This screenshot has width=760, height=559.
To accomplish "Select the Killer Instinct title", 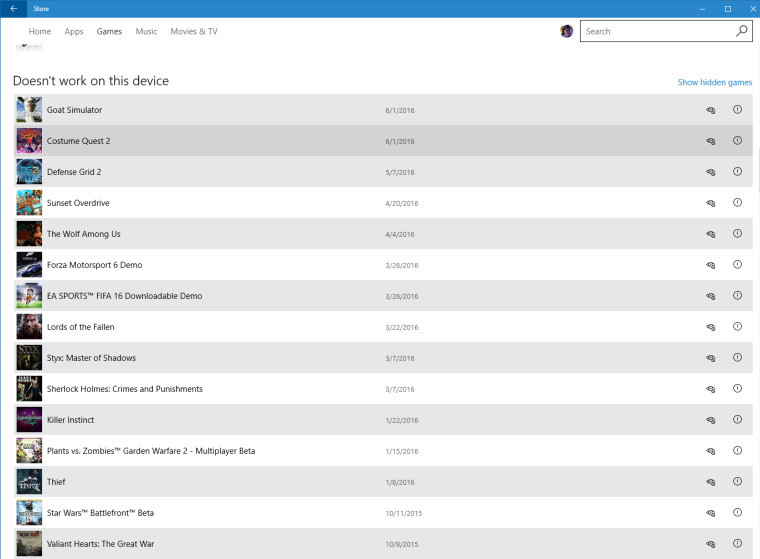I will 70,420.
